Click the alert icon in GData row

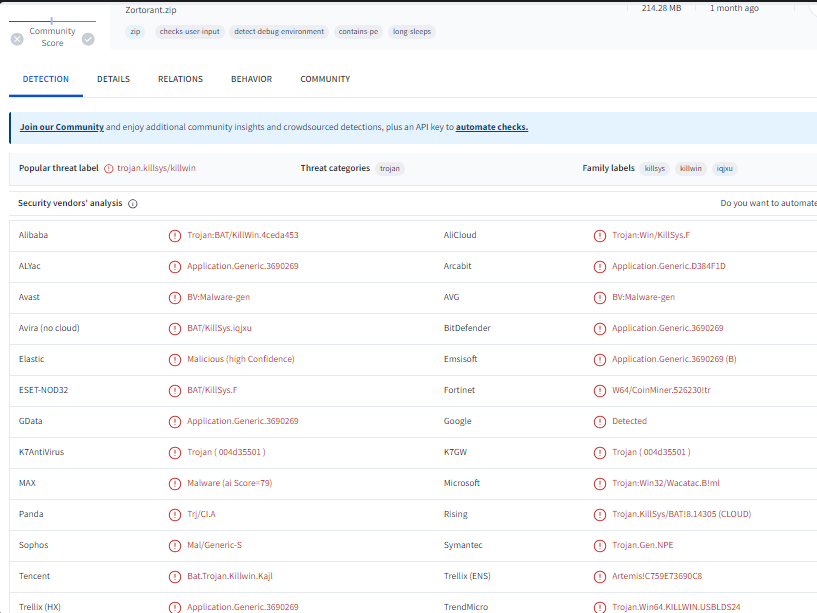[175, 422]
